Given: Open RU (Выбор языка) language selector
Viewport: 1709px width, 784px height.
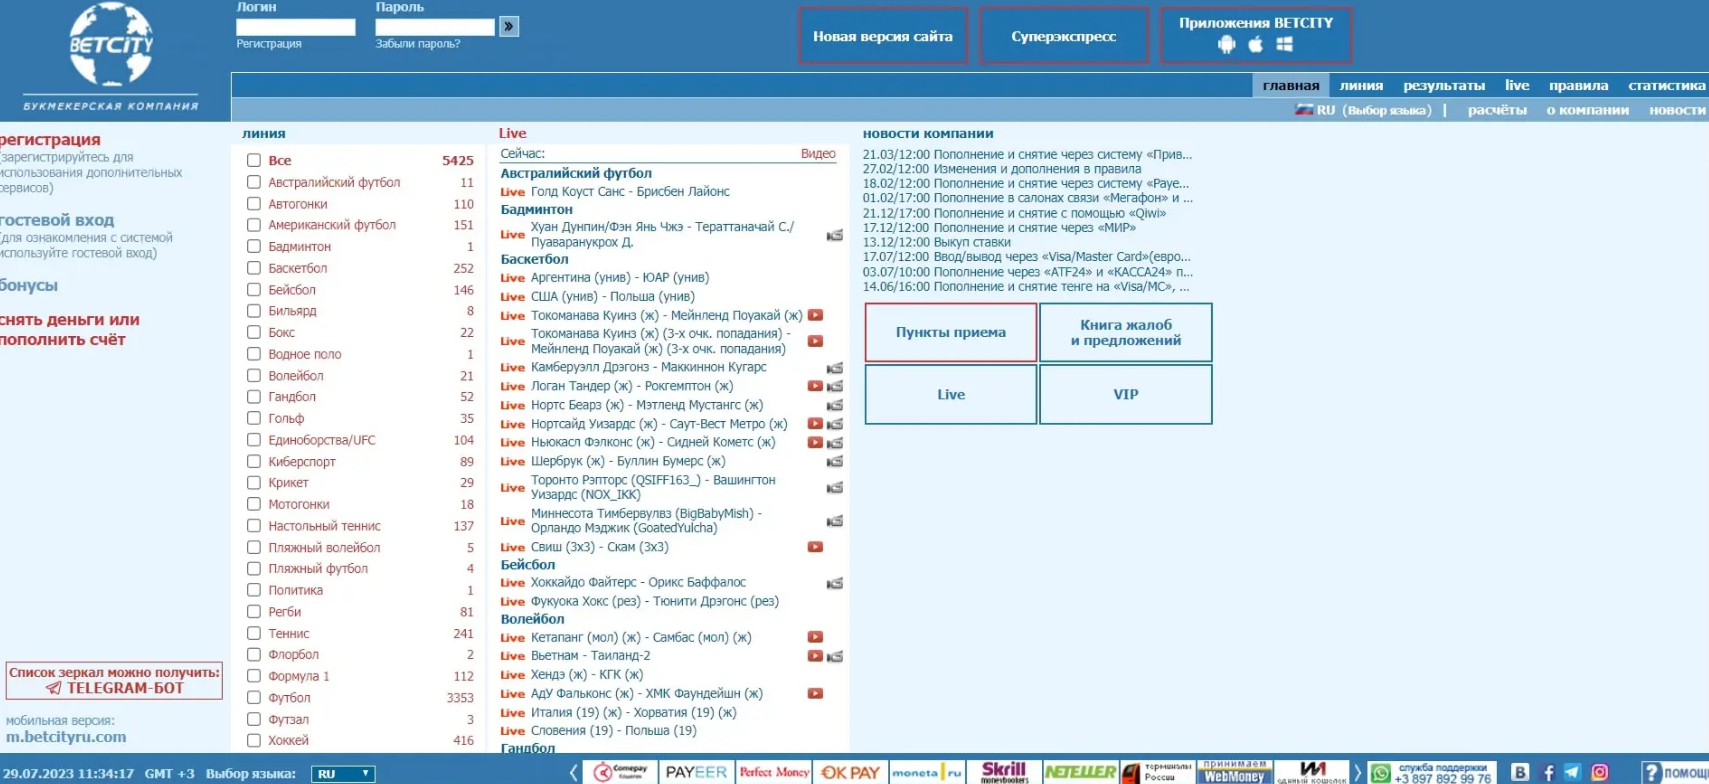Looking at the screenshot, I should click(1364, 110).
